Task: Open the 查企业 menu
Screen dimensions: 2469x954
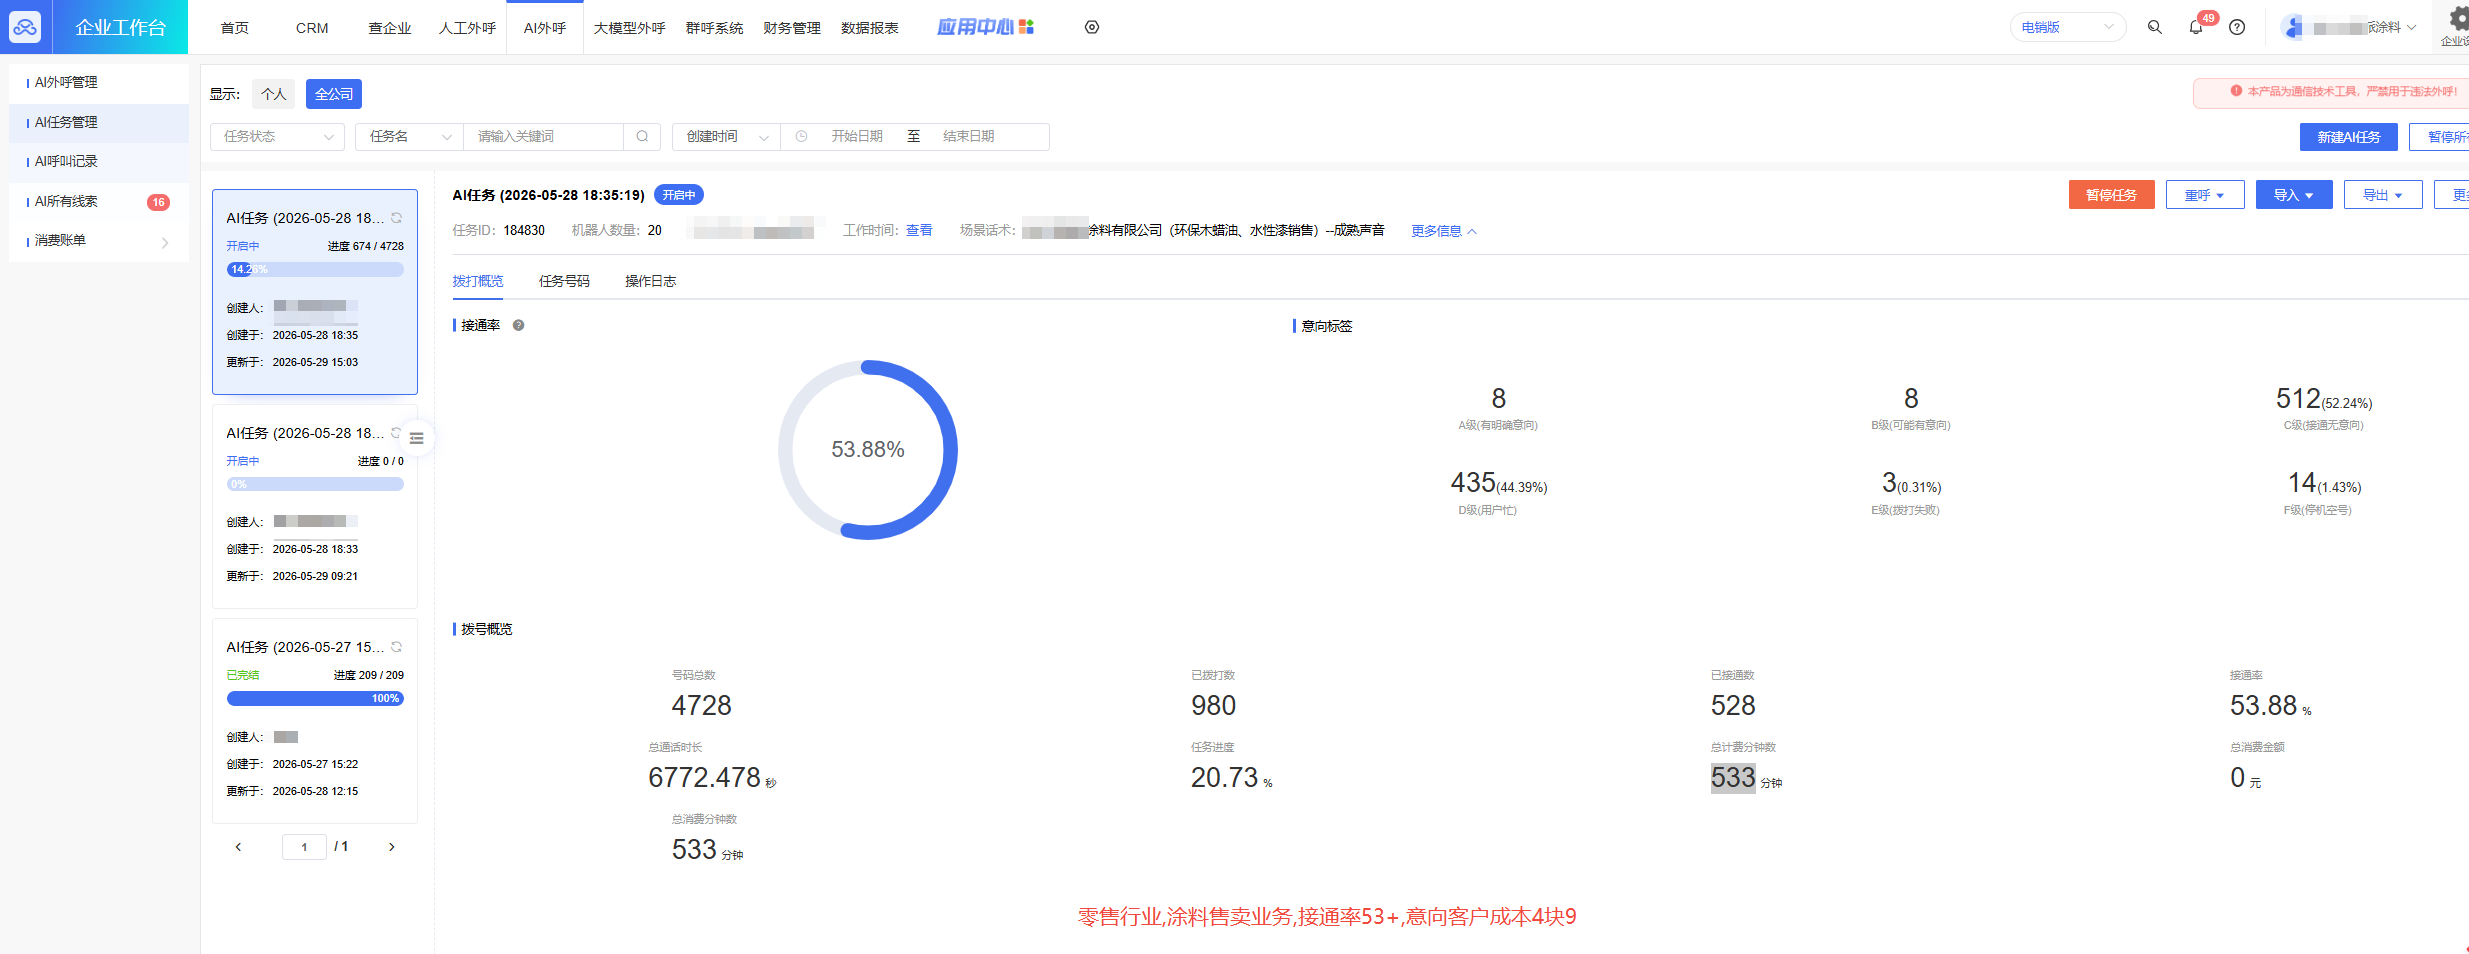Action: coord(390,28)
